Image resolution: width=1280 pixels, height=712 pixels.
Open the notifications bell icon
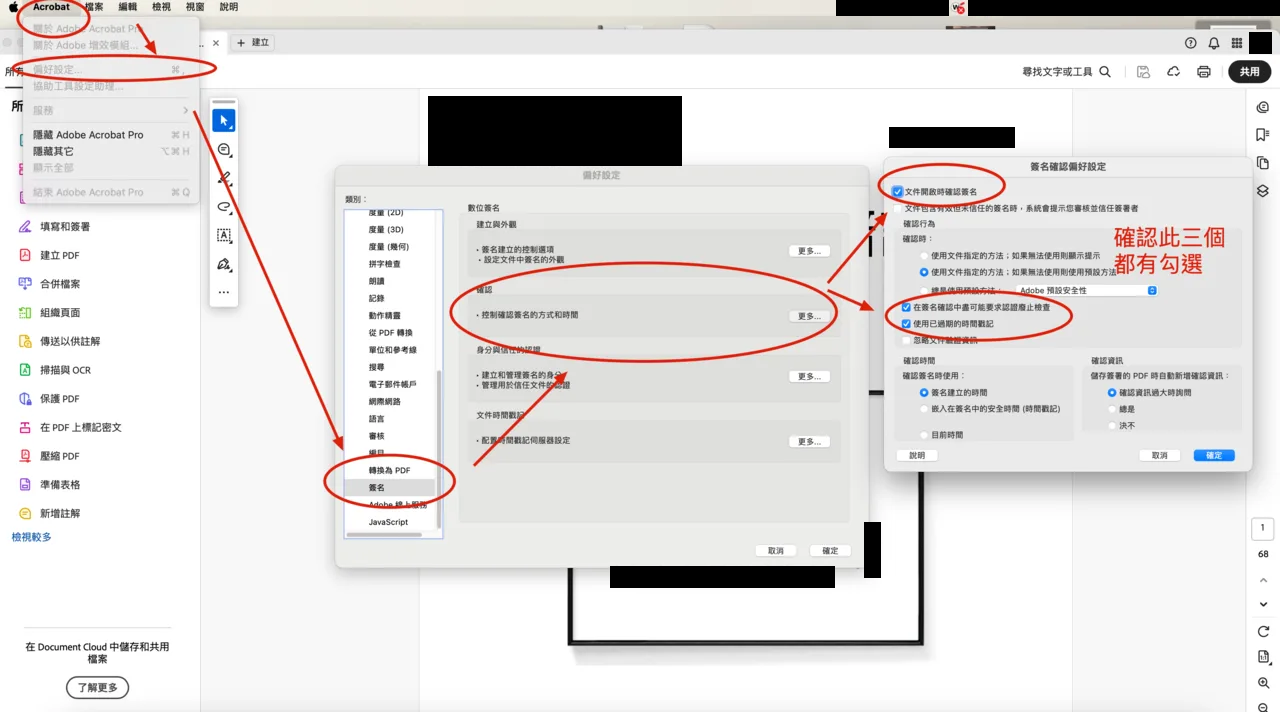[1214, 43]
